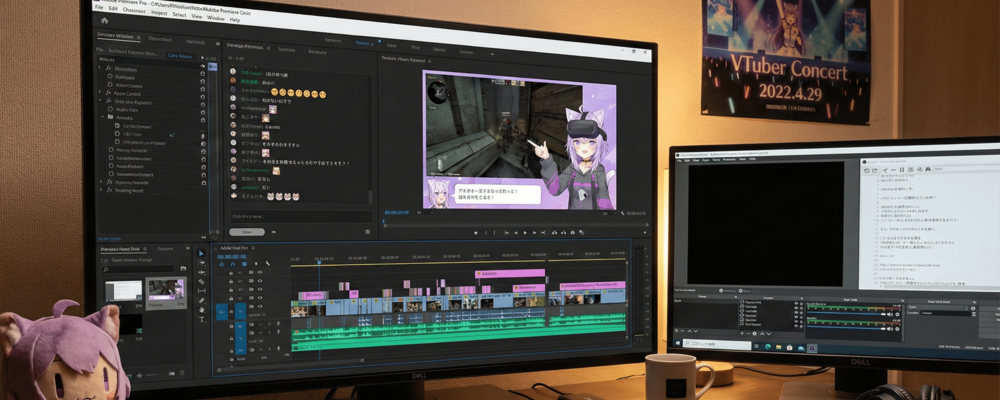The width and height of the screenshot is (1000, 400).
Task: Select the Slip tool
Action: (x=202, y=291)
